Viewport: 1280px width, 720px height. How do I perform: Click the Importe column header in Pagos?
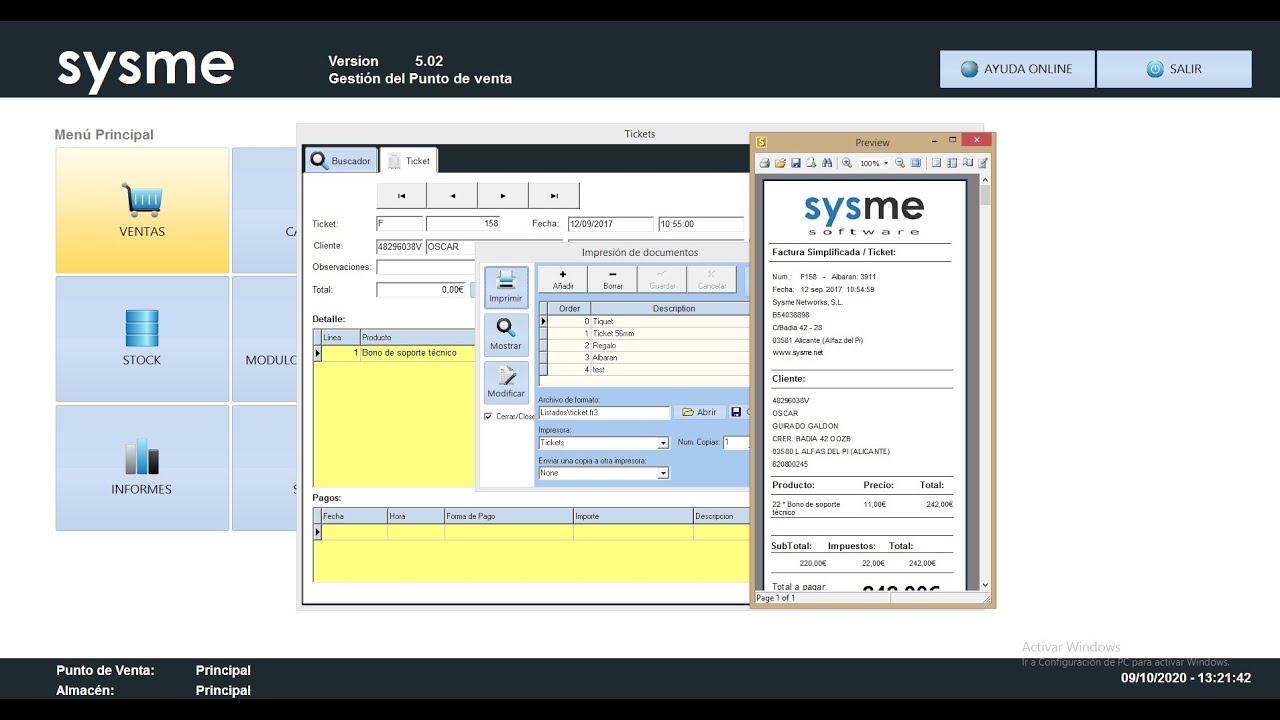pos(633,516)
